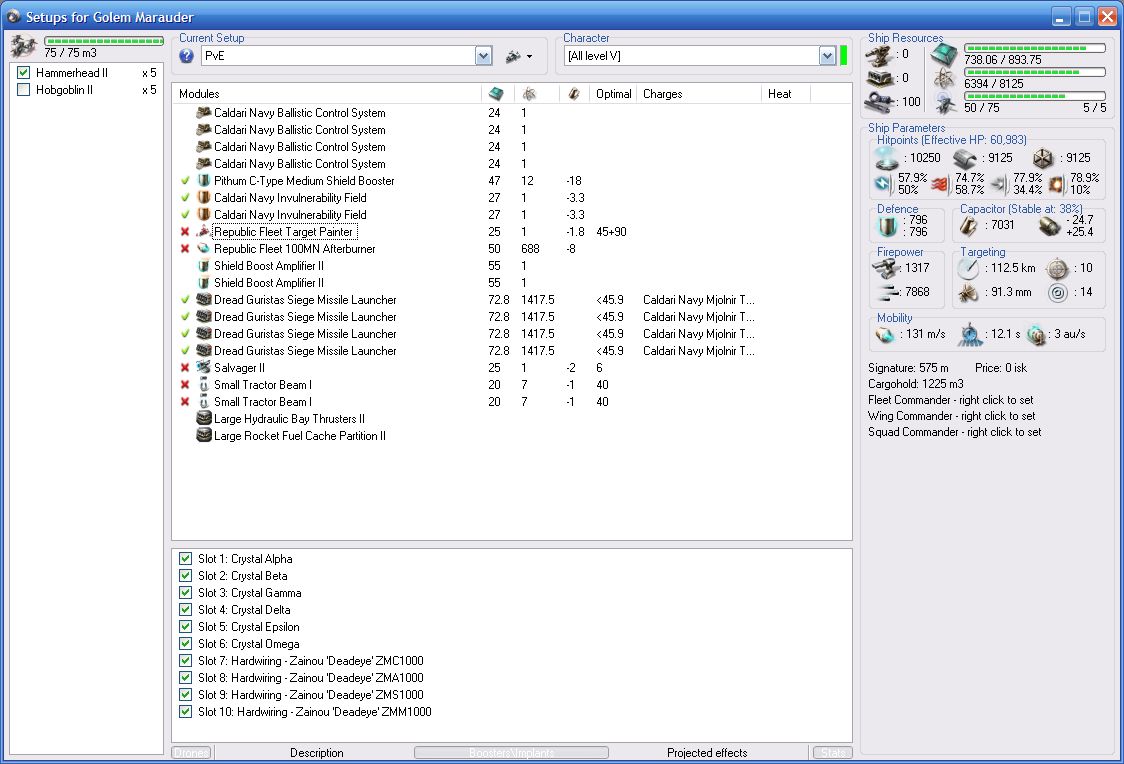1124x764 pixels.
Task: Sort by the capacitor icon column header
Action: click(574, 94)
